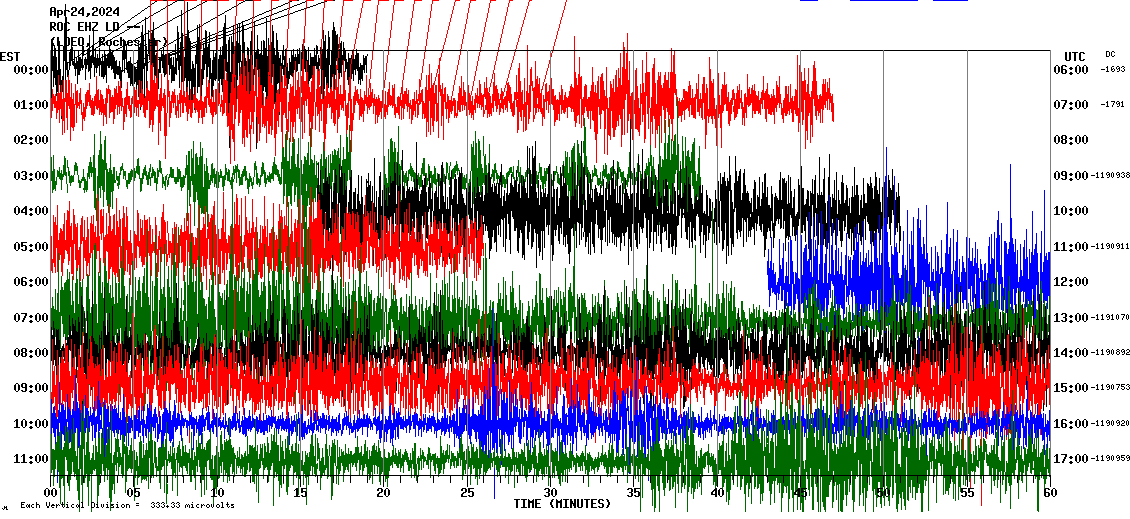Screen dimensions: 1130x519
Task: Select the 12:00 UTC time label
Action: [x=1070, y=282]
